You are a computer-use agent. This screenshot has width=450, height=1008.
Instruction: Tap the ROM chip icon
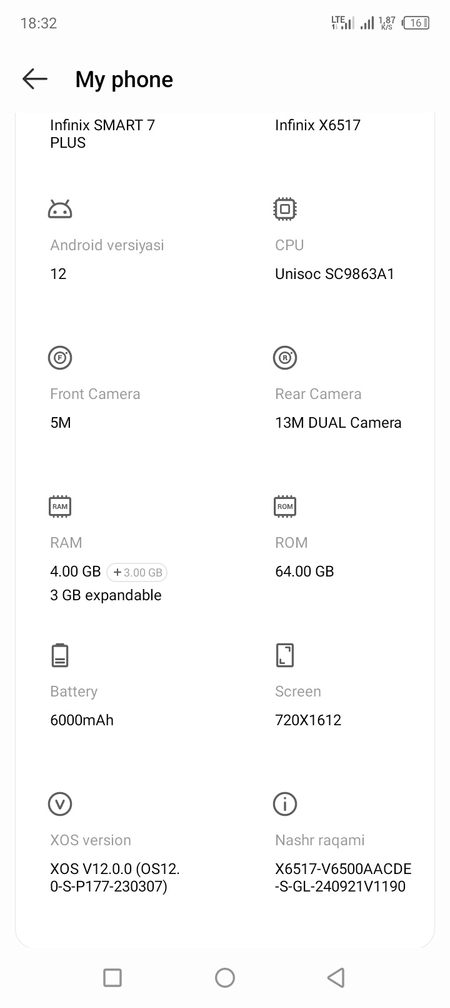tap(285, 507)
